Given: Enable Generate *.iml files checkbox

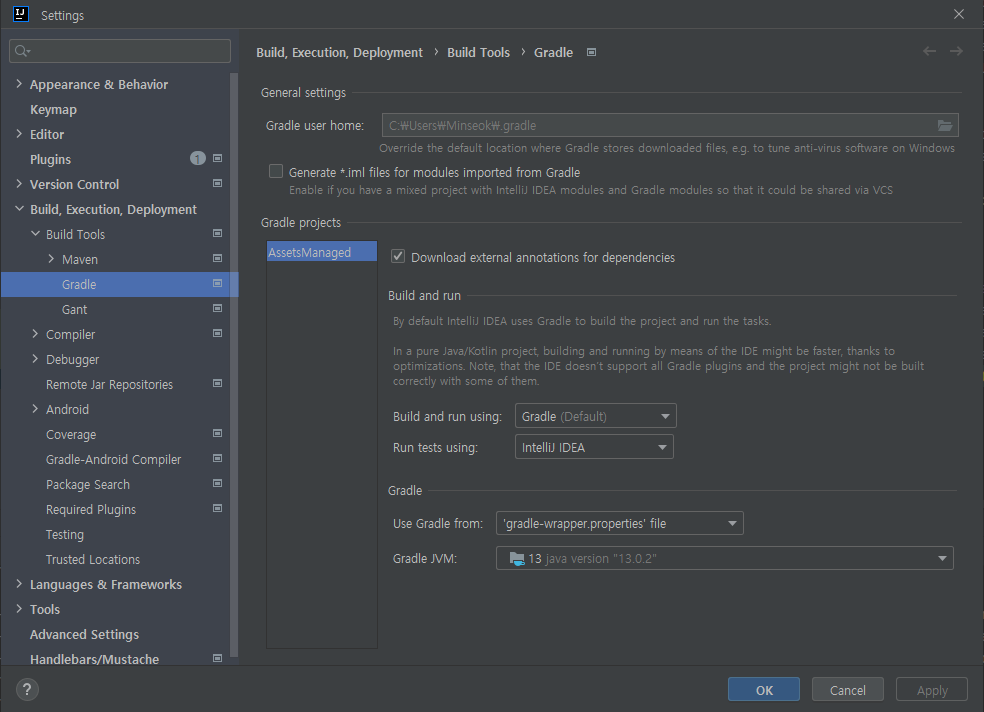Looking at the screenshot, I should click(275, 171).
